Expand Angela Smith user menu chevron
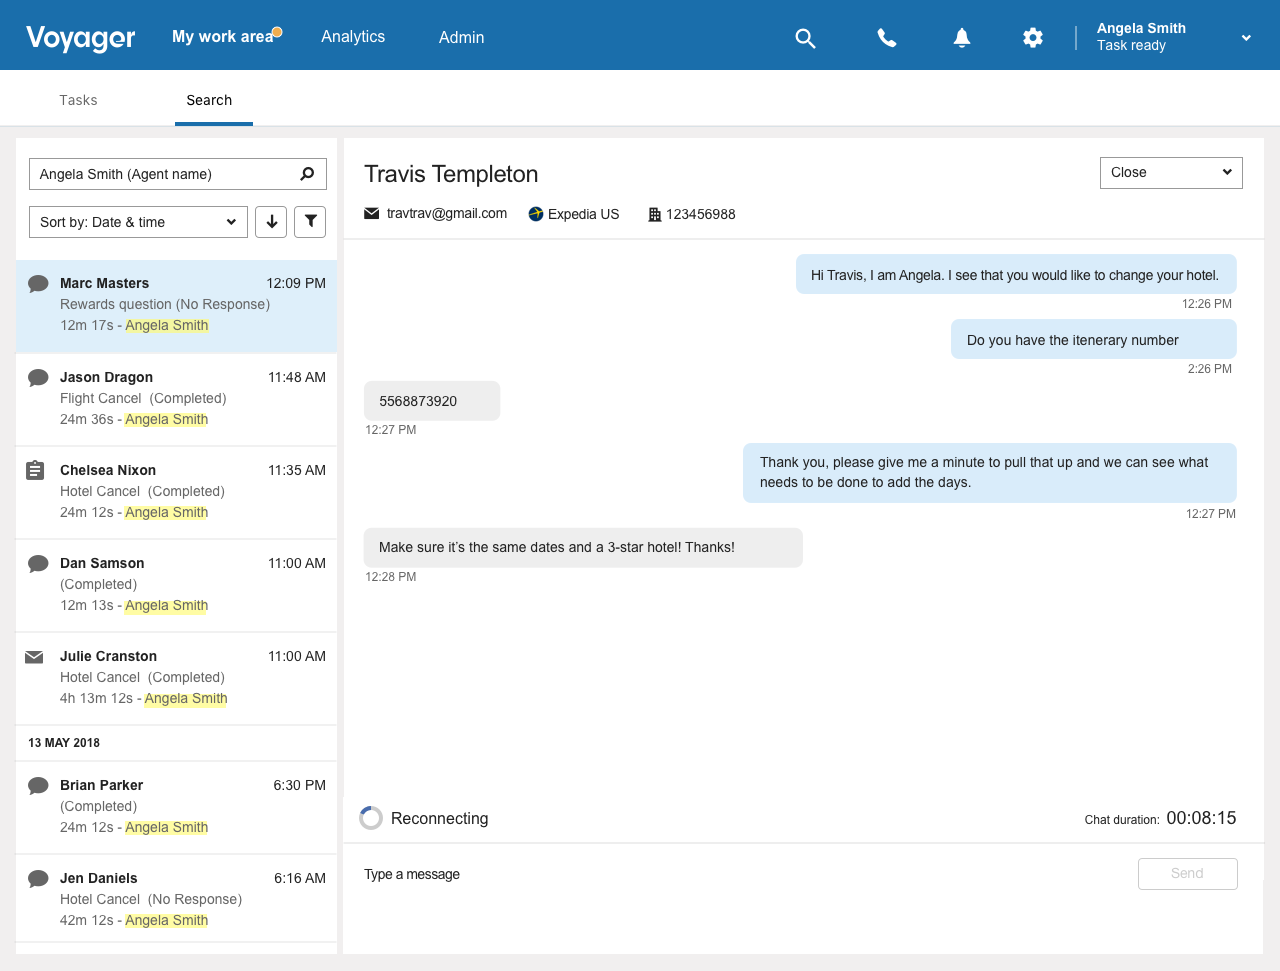 click(x=1246, y=38)
